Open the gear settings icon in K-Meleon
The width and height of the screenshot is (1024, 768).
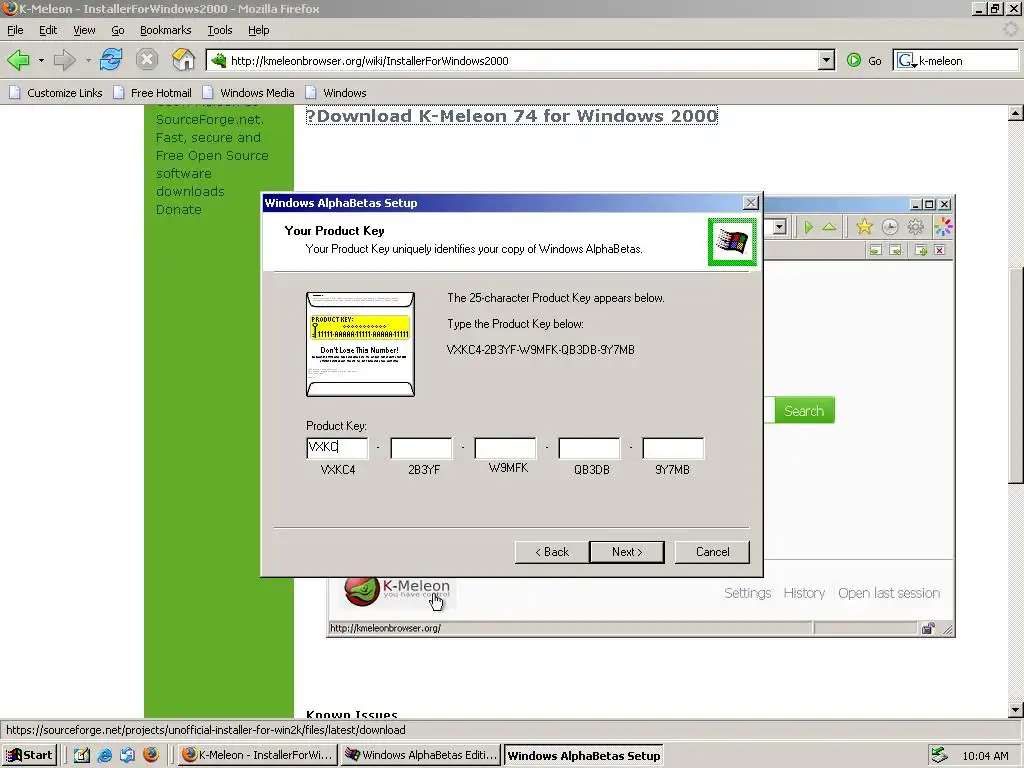point(916,227)
